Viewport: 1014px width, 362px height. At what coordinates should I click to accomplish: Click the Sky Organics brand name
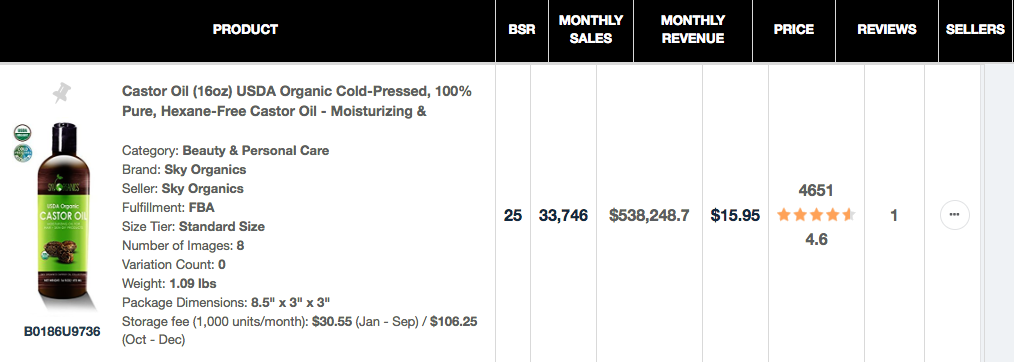pyautogui.click(x=205, y=169)
